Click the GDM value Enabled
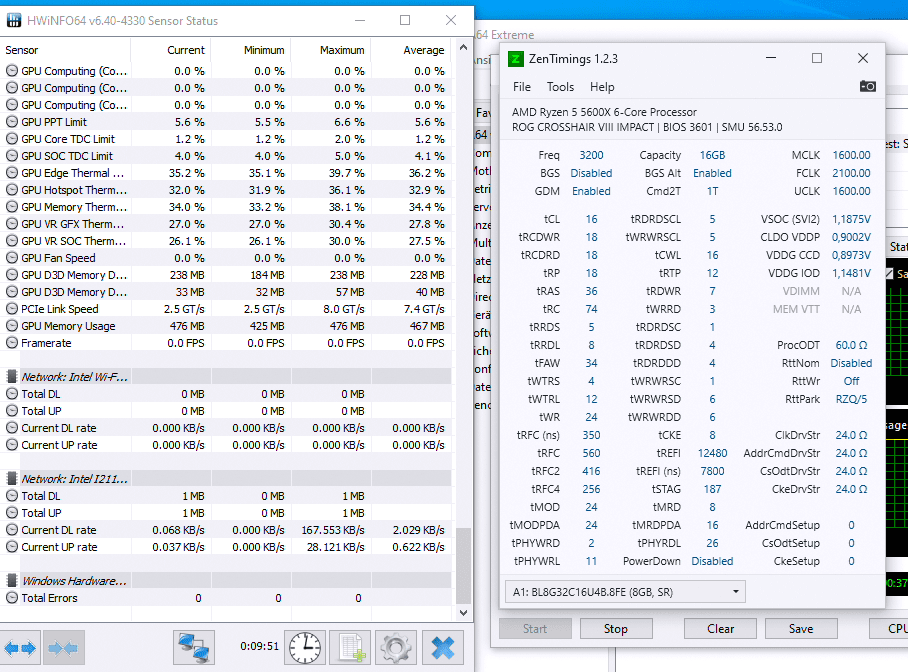 point(591,191)
